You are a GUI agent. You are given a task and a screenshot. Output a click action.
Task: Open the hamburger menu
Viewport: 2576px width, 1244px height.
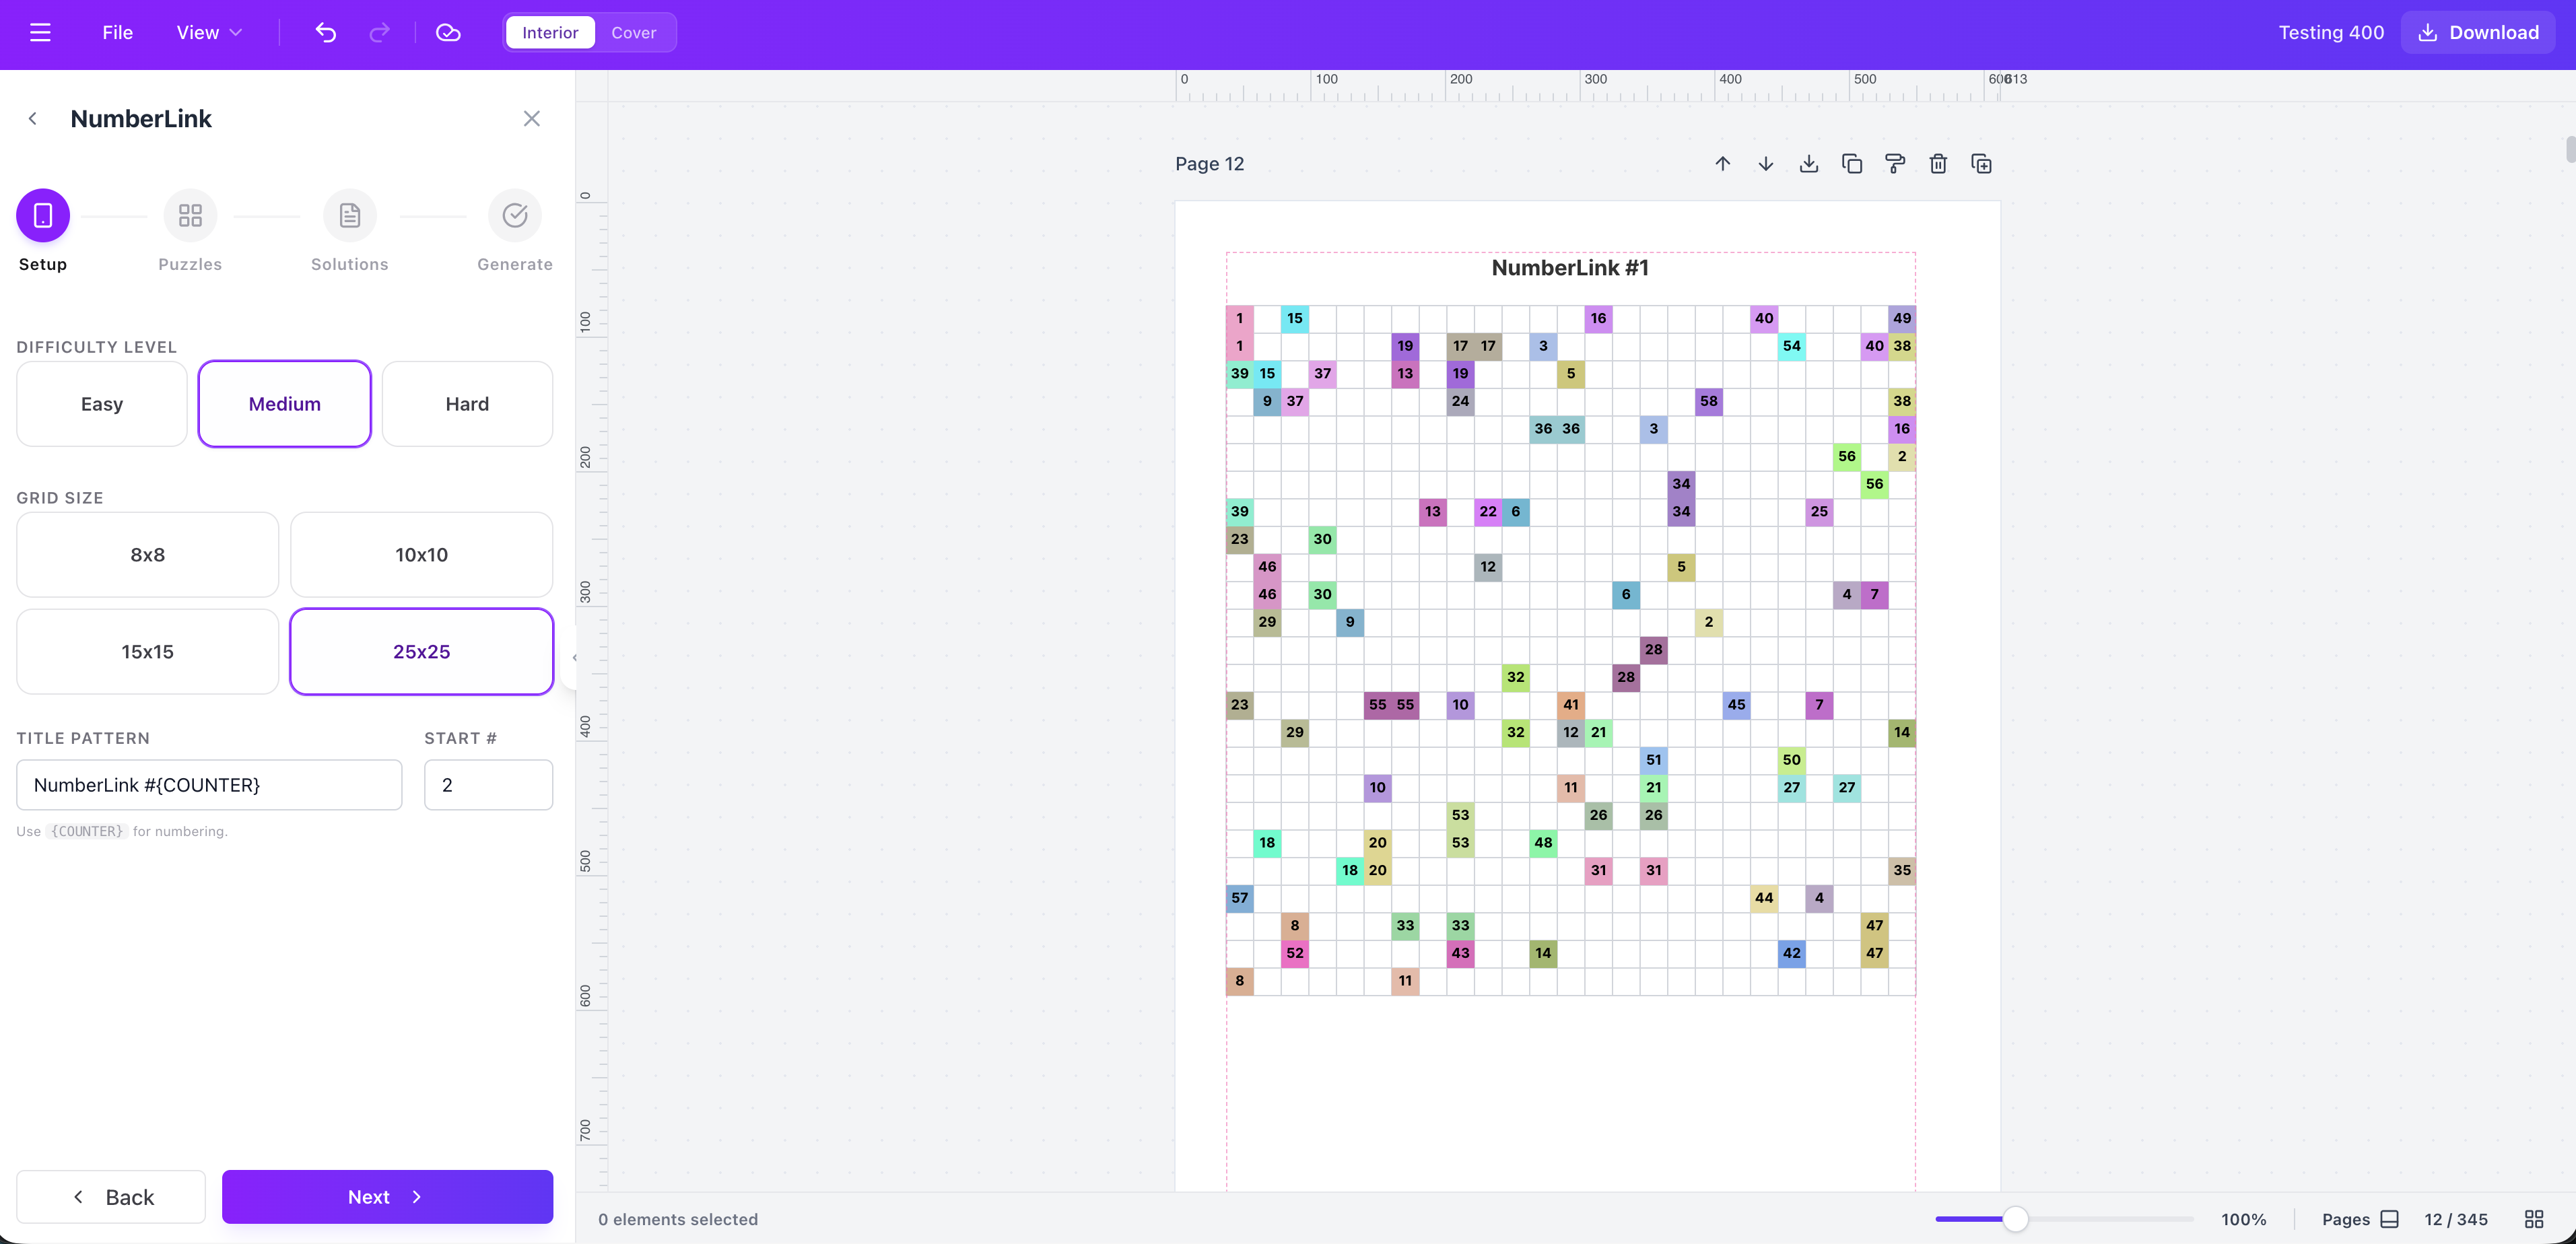(41, 32)
